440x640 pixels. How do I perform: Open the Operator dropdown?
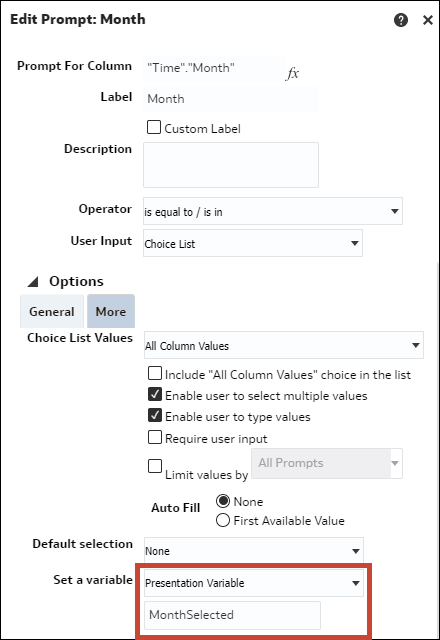[x=273, y=211]
